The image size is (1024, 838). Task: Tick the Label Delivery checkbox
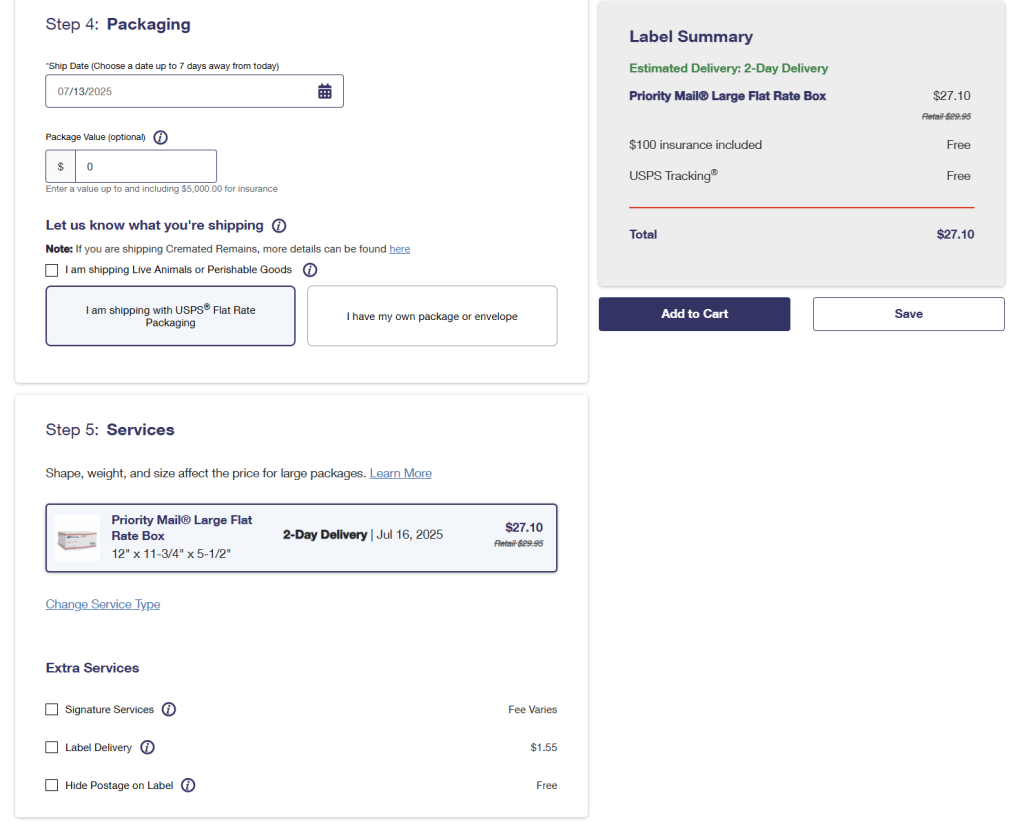tap(52, 748)
